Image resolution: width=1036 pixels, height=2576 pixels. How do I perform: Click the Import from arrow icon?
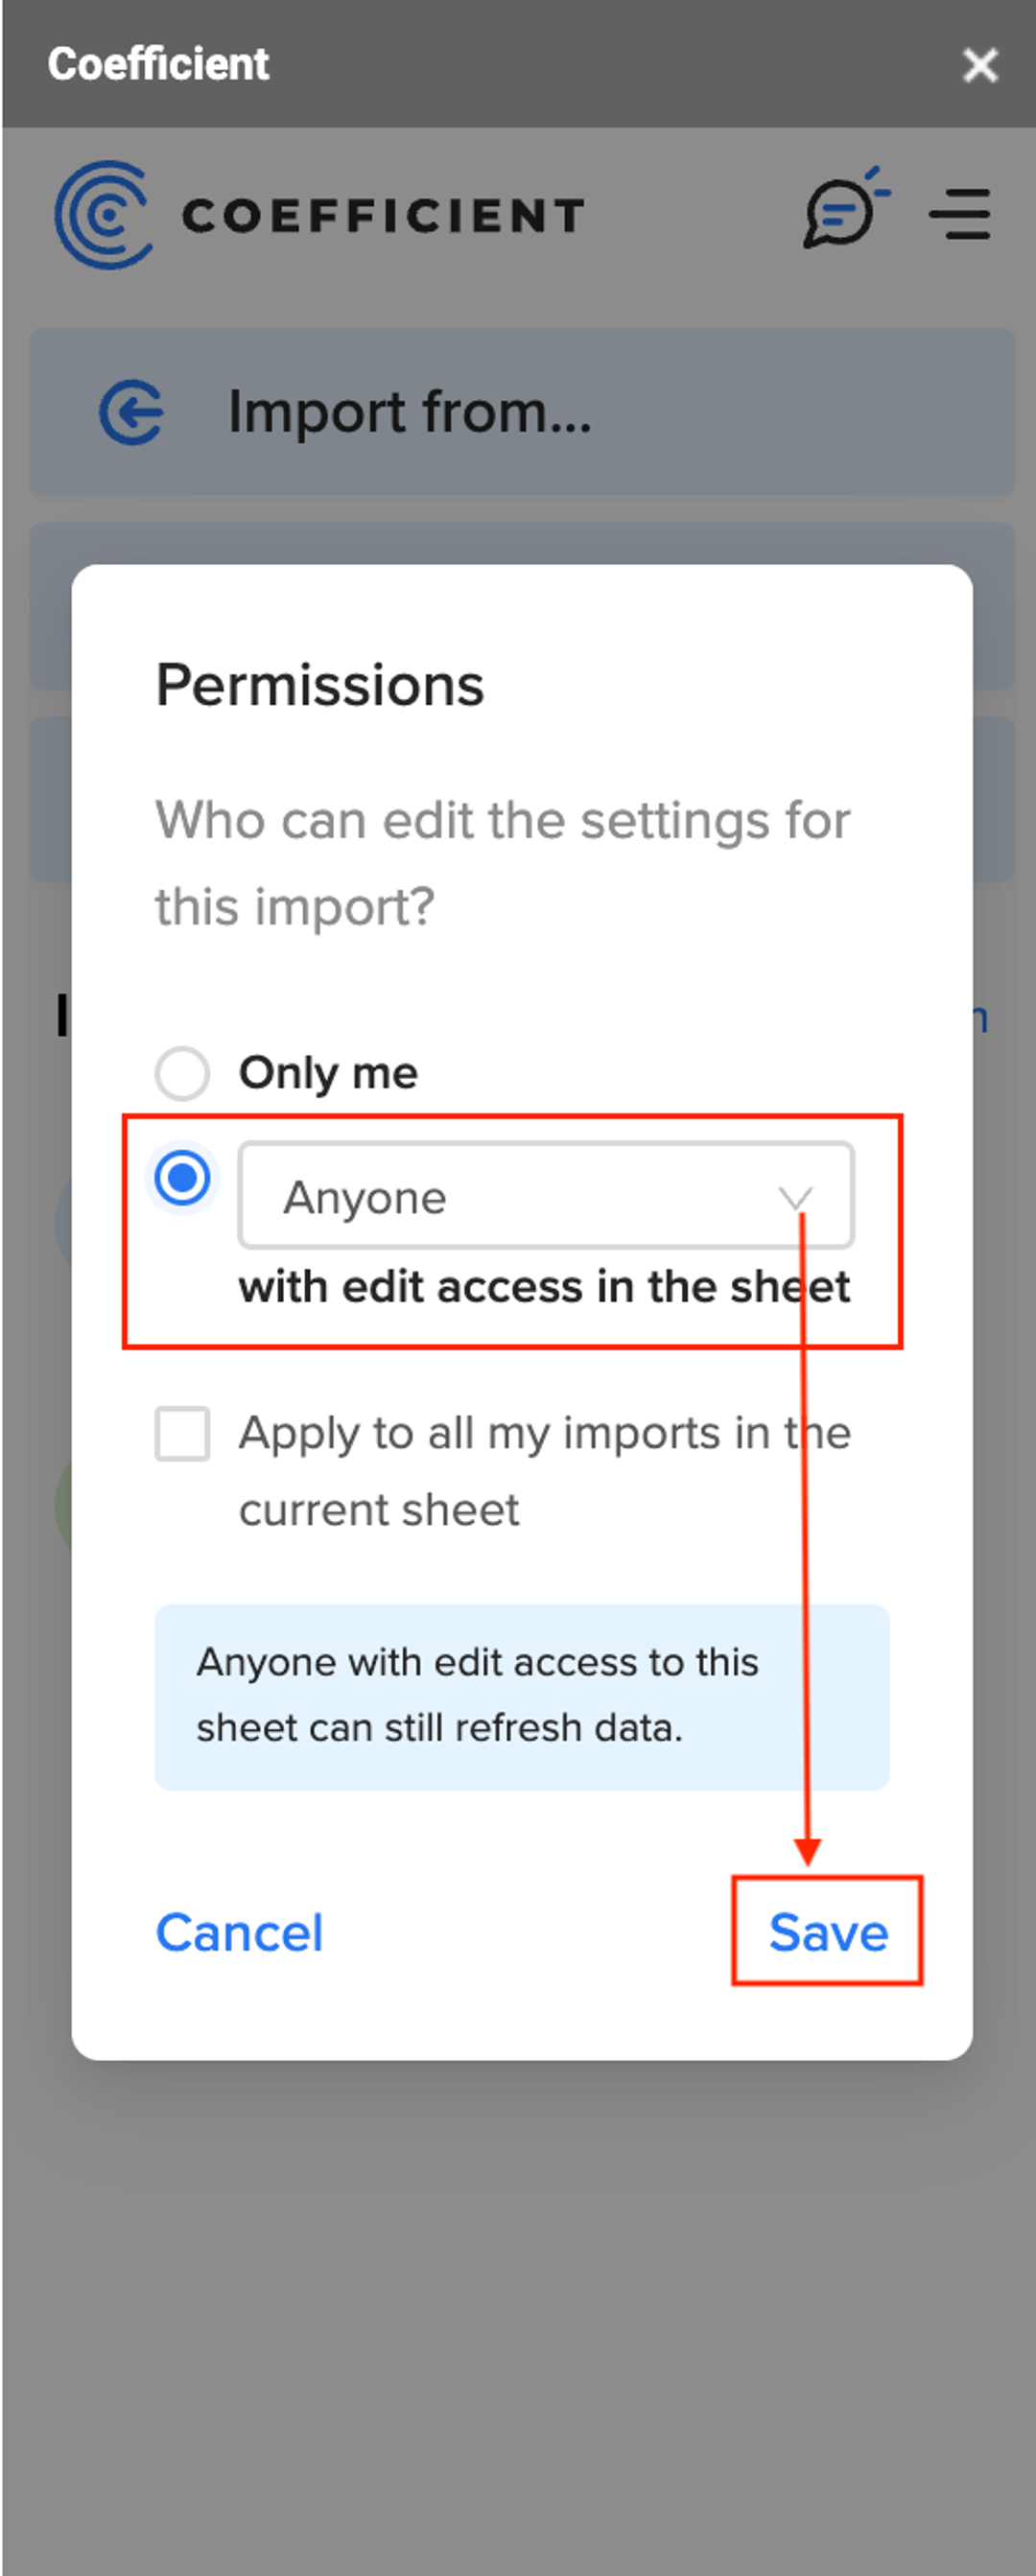coord(131,411)
